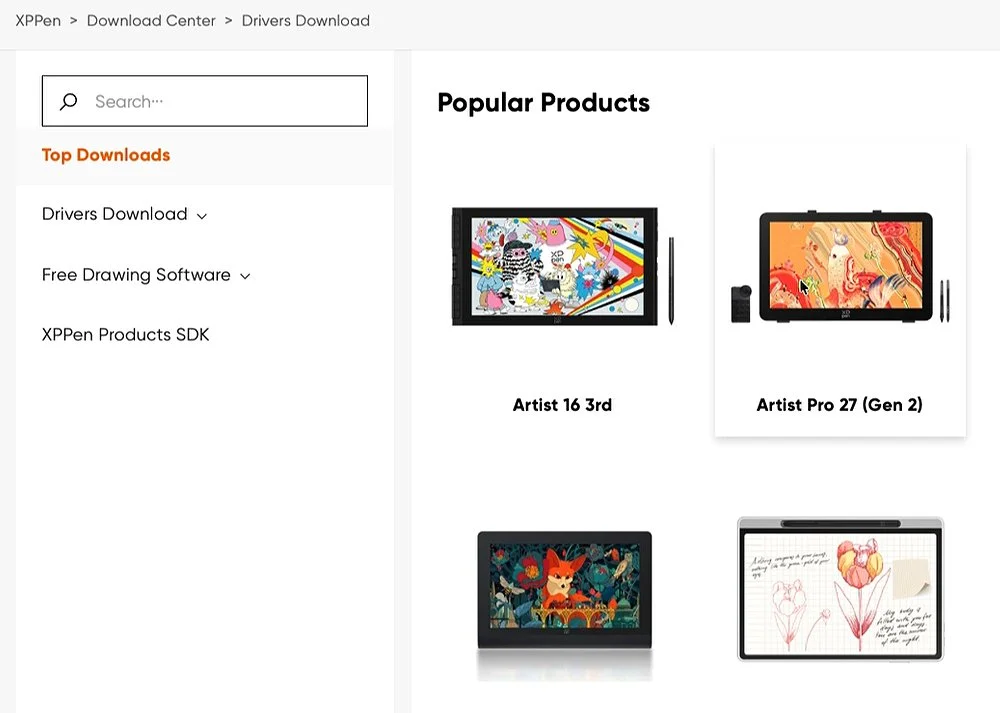This screenshot has height=713, width=1000.
Task: Open Drivers Download breadcrumb
Action: click(305, 20)
